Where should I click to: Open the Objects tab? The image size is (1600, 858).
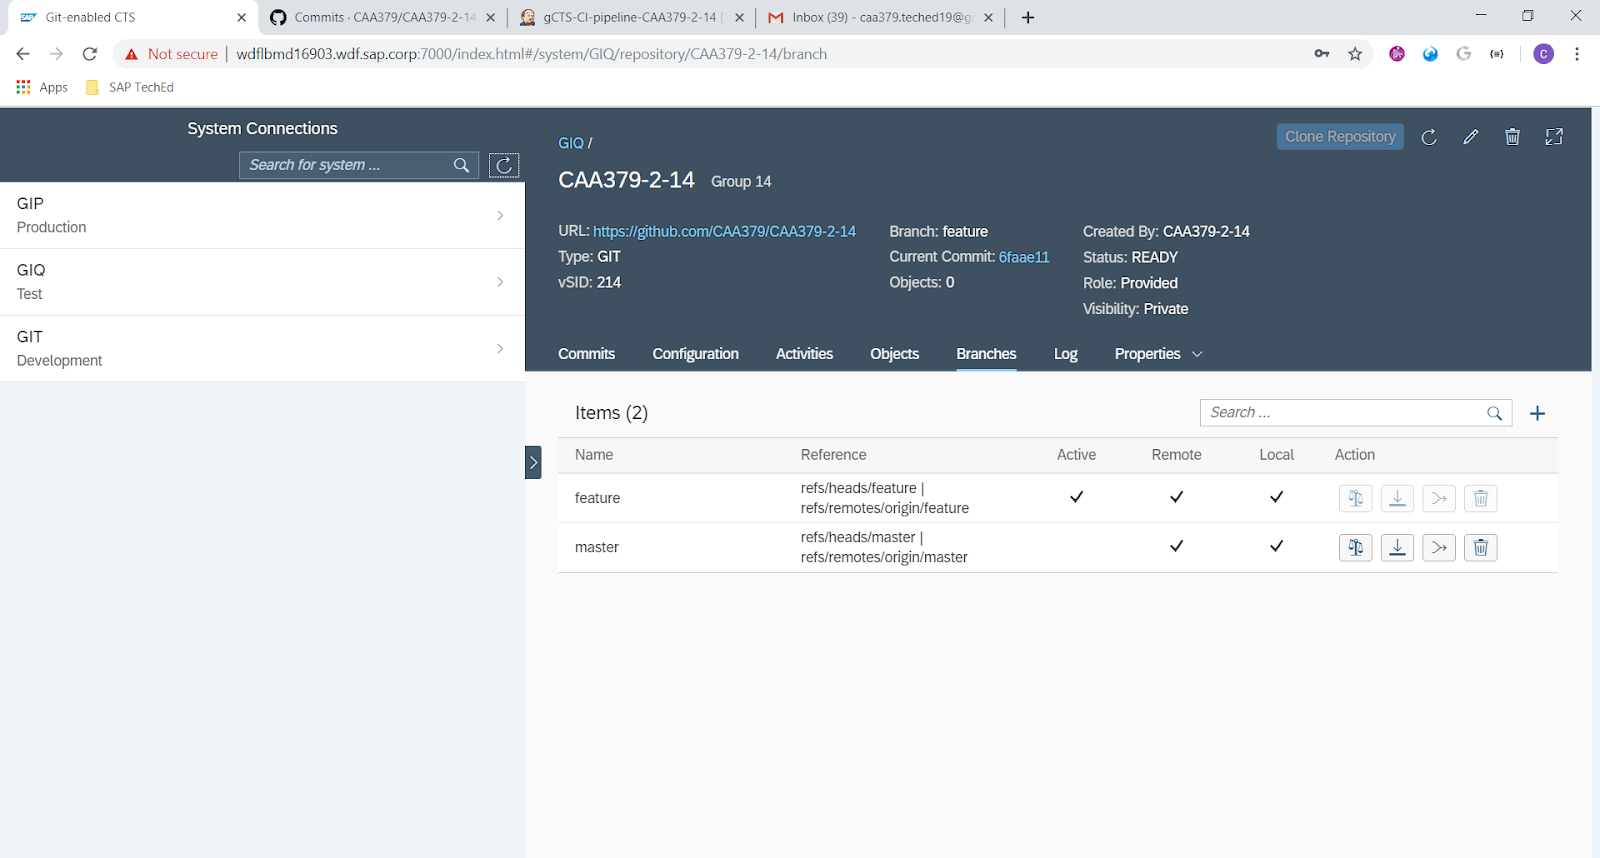coord(894,354)
